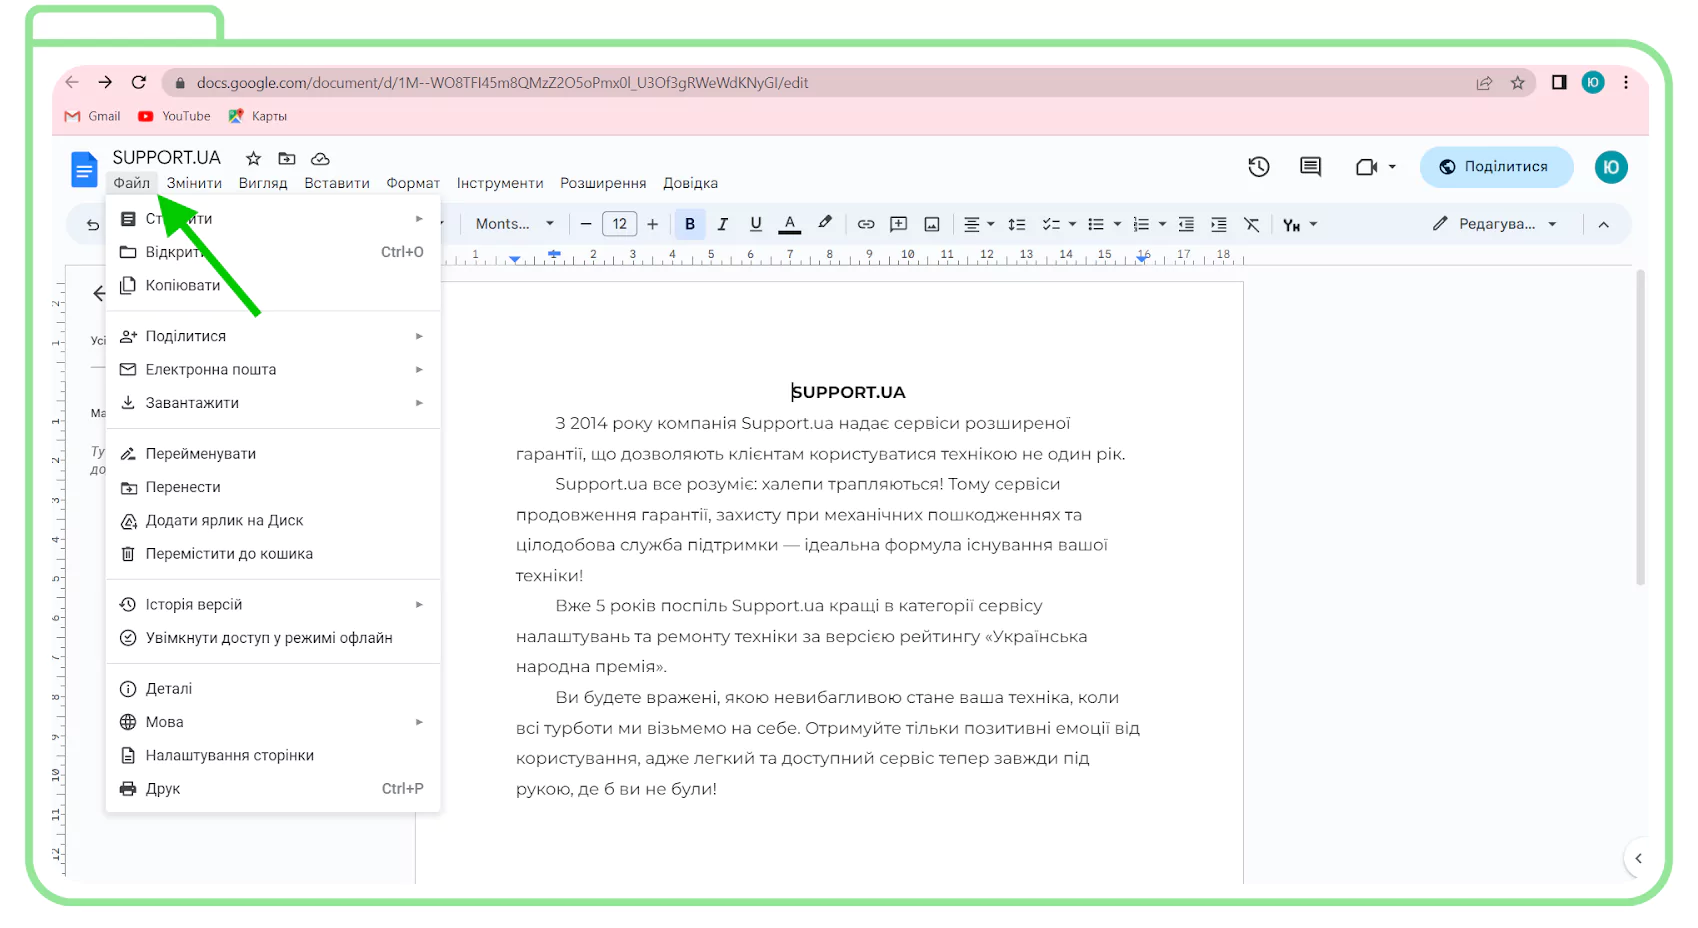Image resolution: width=1698 pixels, height=928 pixels.
Task: Click the browser address bar URL
Action: point(502,83)
